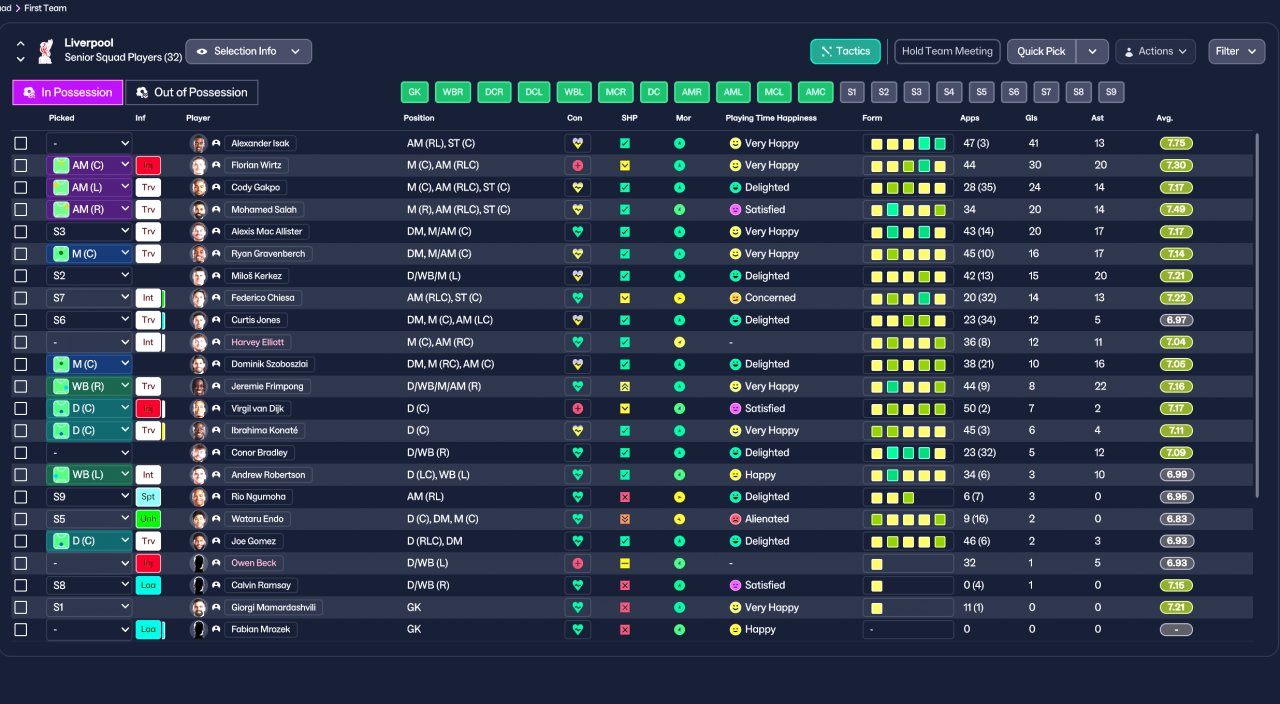Click Giorgi Mamardashvili's red sharpness icon

(x=625, y=608)
